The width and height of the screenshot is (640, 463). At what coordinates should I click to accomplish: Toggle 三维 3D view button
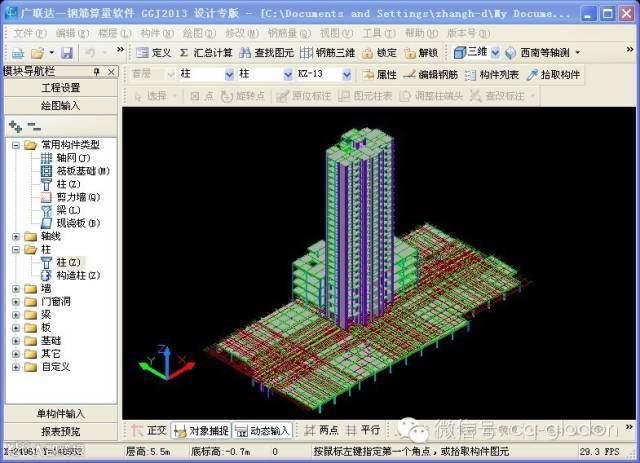click(x=471, y=52)
